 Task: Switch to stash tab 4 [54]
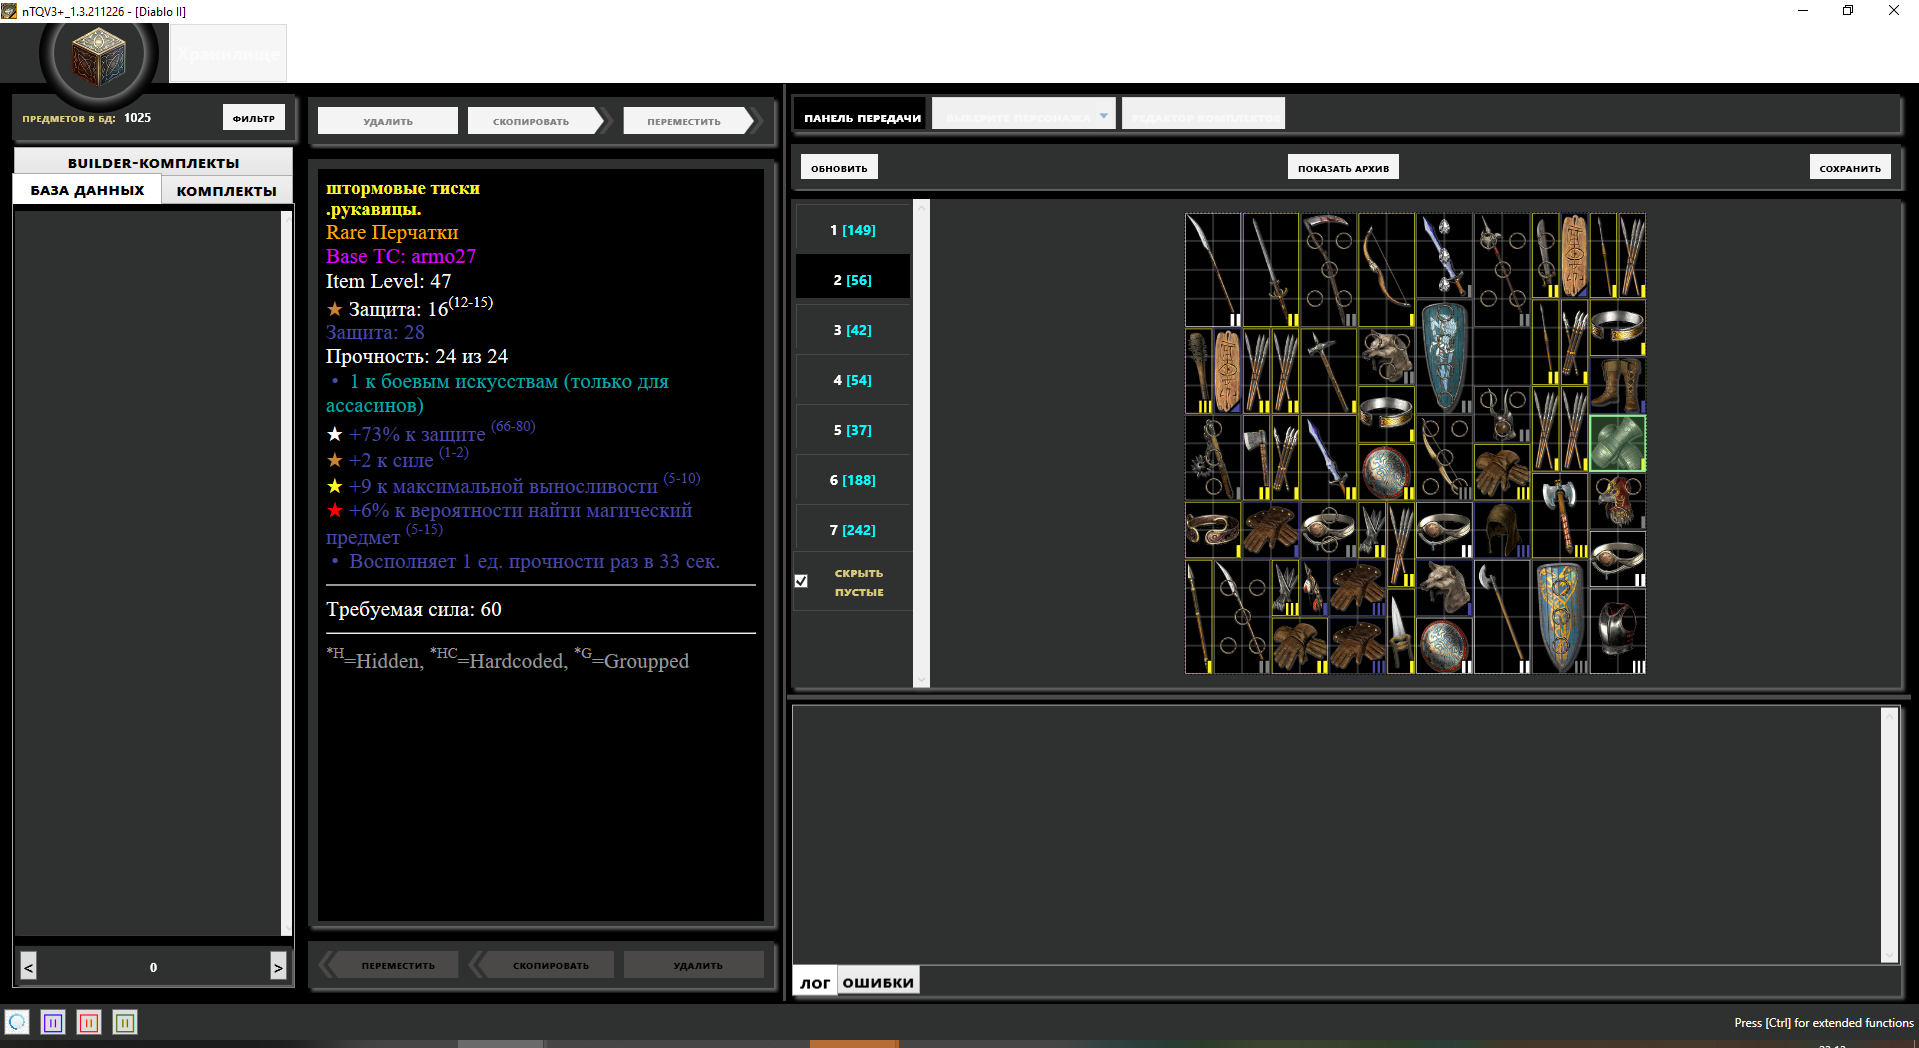(852, 380)
